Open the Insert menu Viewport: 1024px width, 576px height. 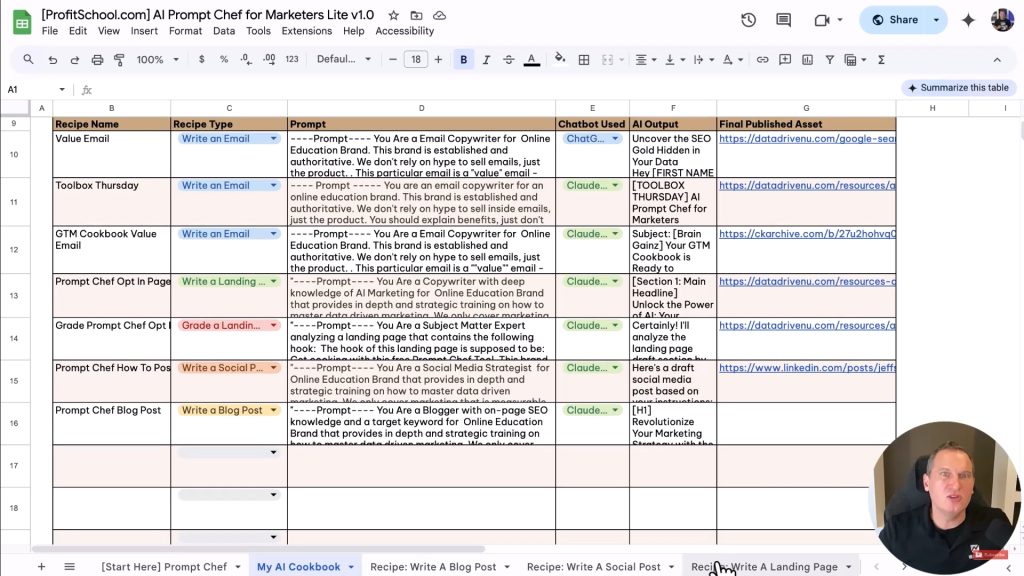tap(144, 31)
